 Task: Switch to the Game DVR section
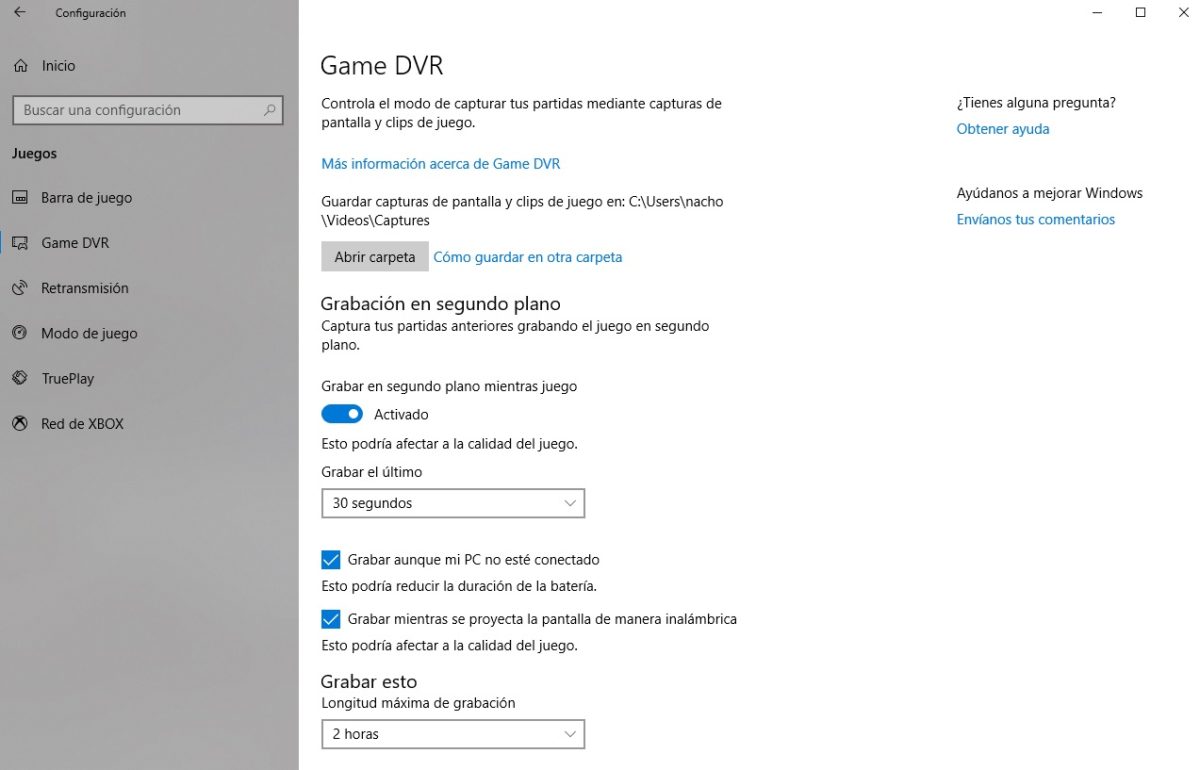pyautogui.click(x=75, y=242)
